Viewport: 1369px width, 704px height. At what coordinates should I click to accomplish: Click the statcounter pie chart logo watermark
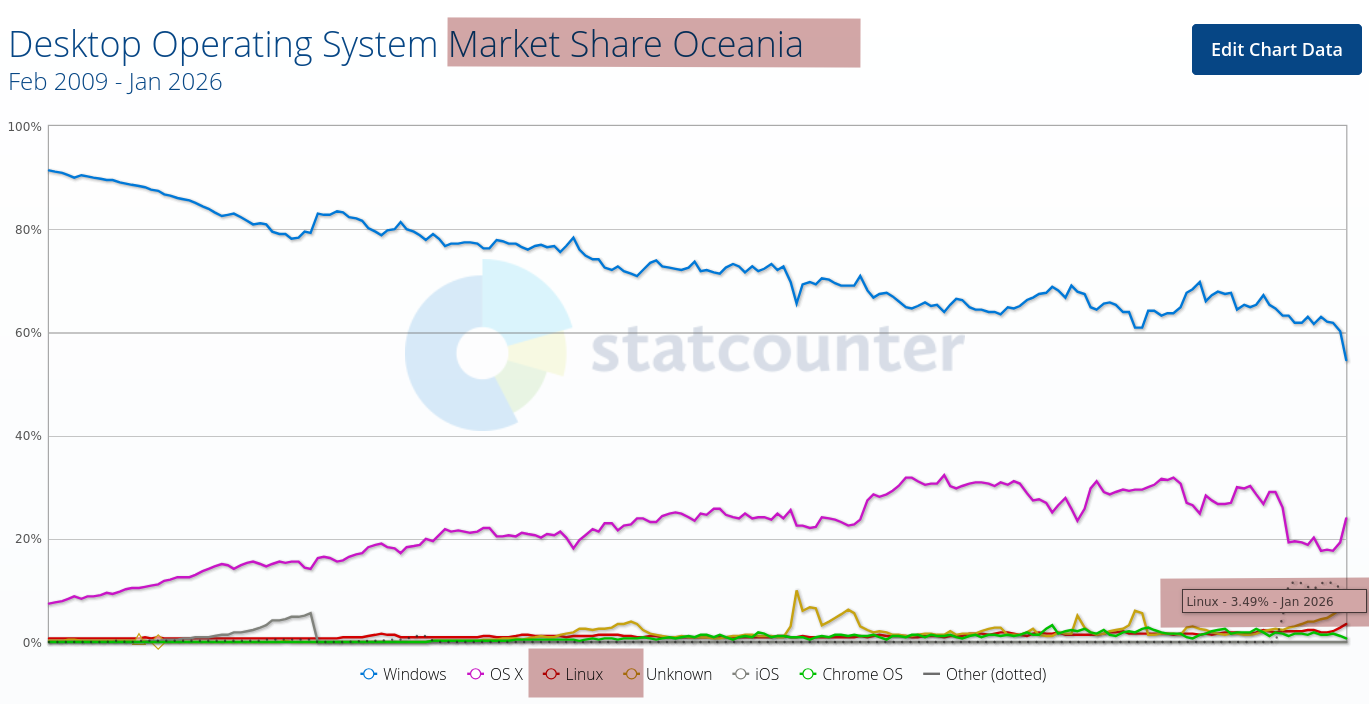pos(488,345)
